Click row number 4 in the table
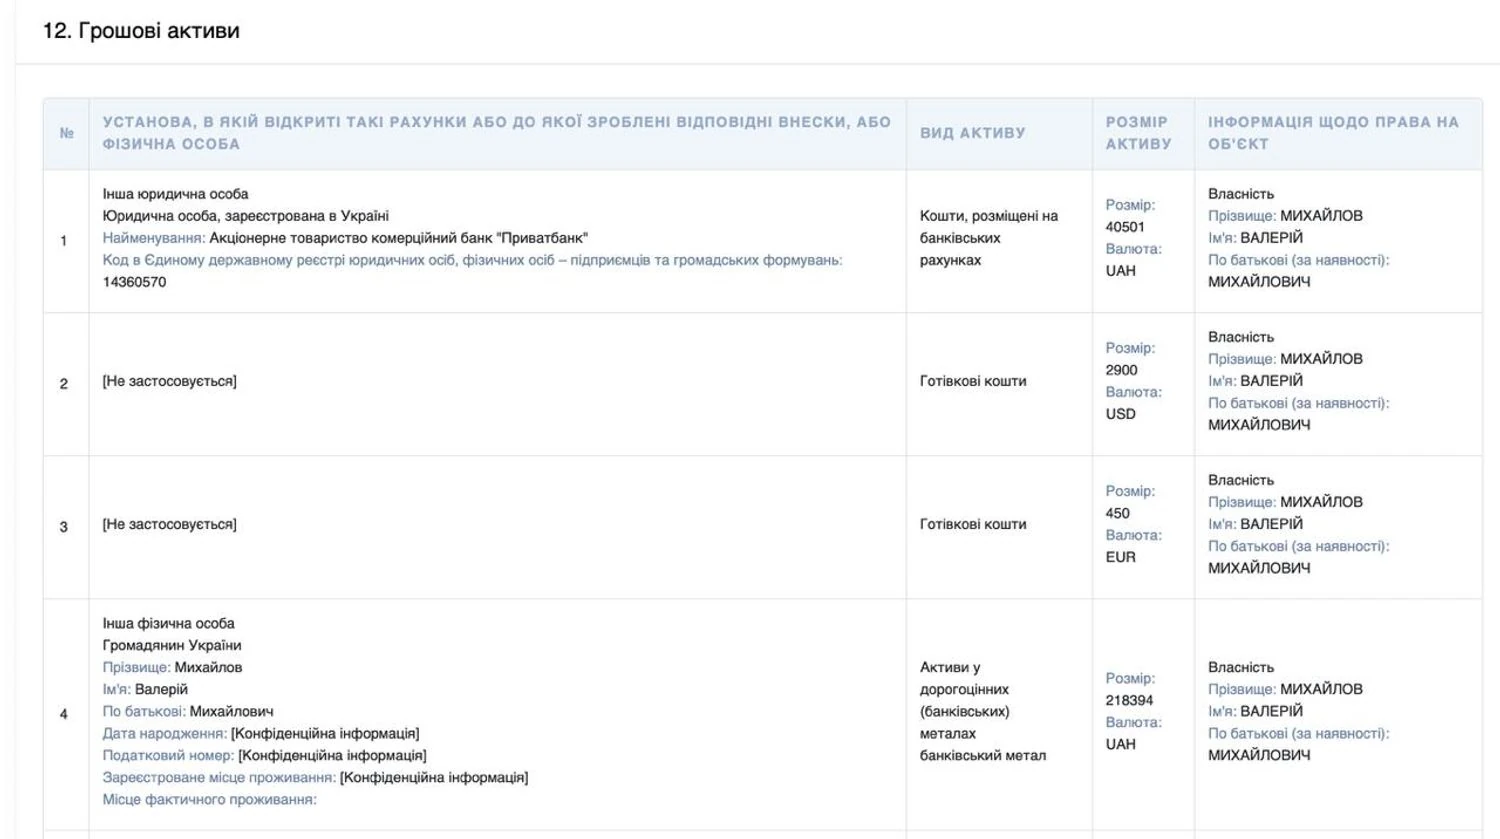This screenshot has width=1500, height=839. pyautogui.click(x=64, y=714)
